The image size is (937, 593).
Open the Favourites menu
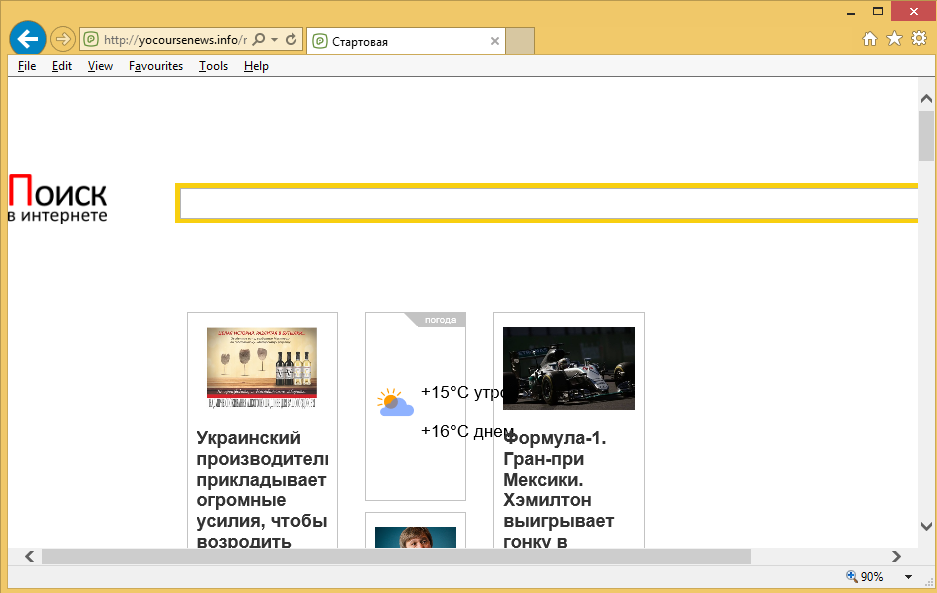point(156,66)
